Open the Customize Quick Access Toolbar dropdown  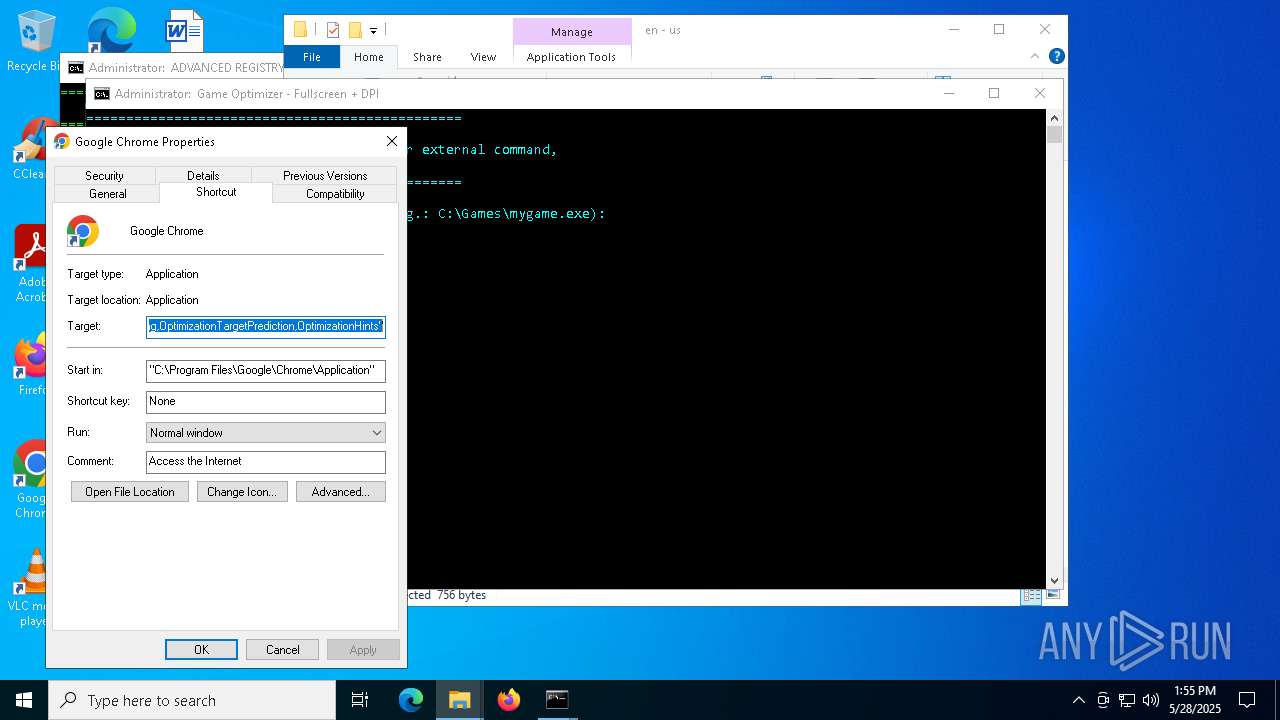tap(373, 31)
